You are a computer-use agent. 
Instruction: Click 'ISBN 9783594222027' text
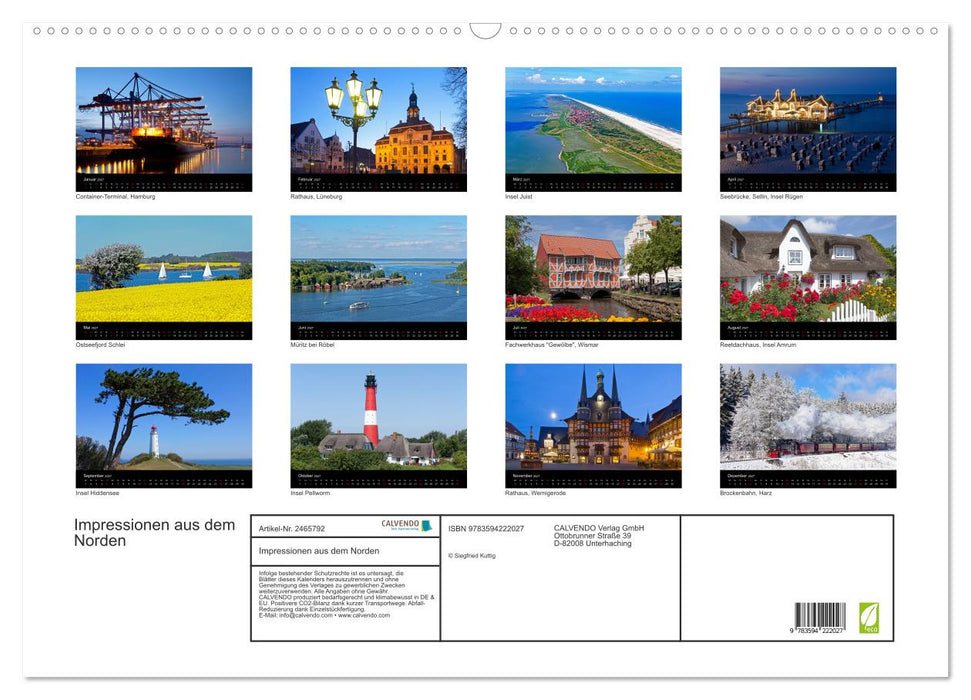[x=486, y=528]
